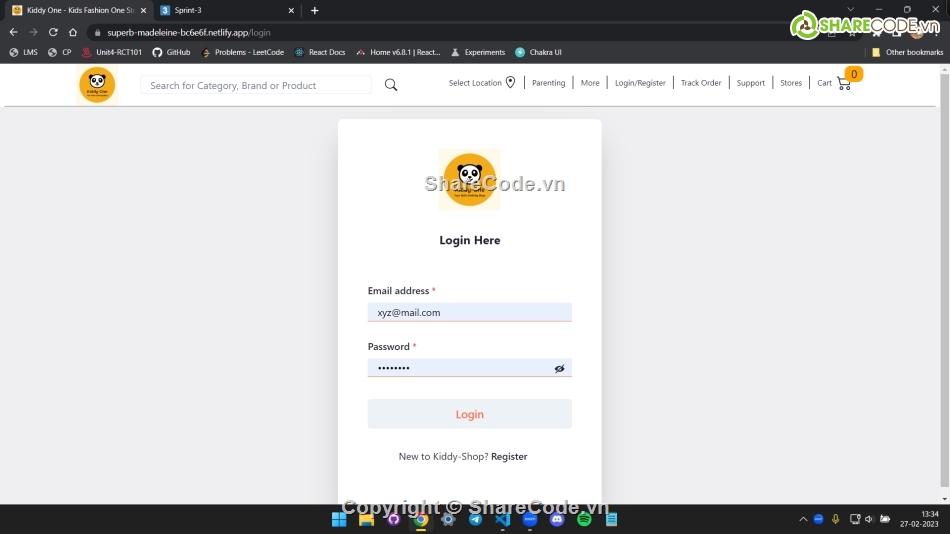Expand the system tray hidden icons chevron

[802, 519]
